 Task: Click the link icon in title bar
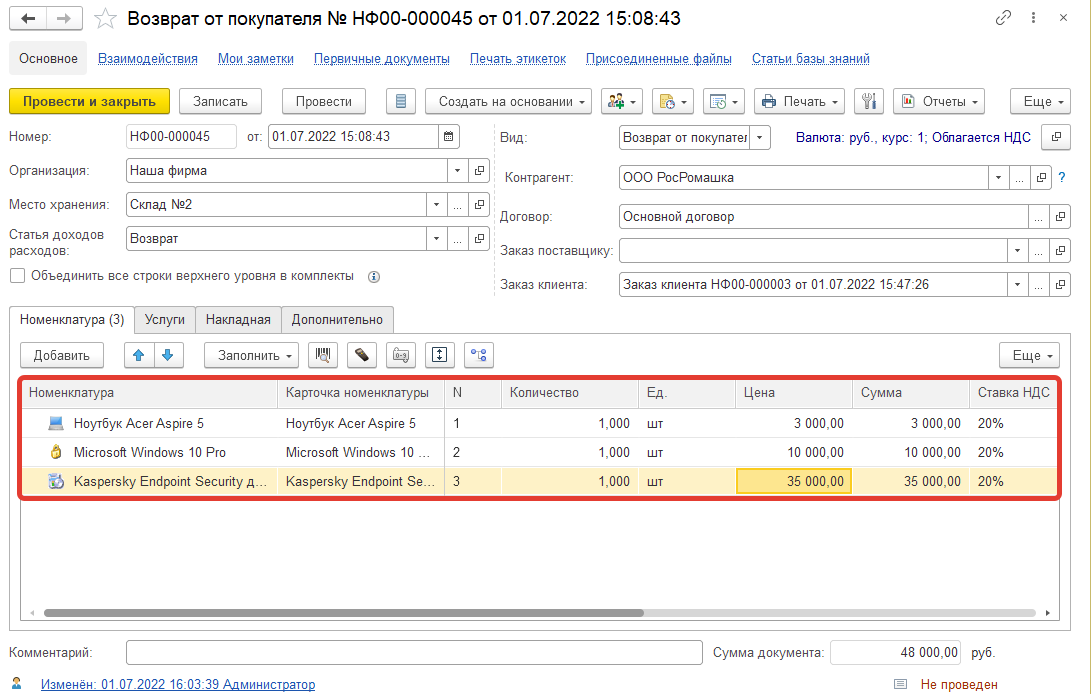pos(1003,19)
